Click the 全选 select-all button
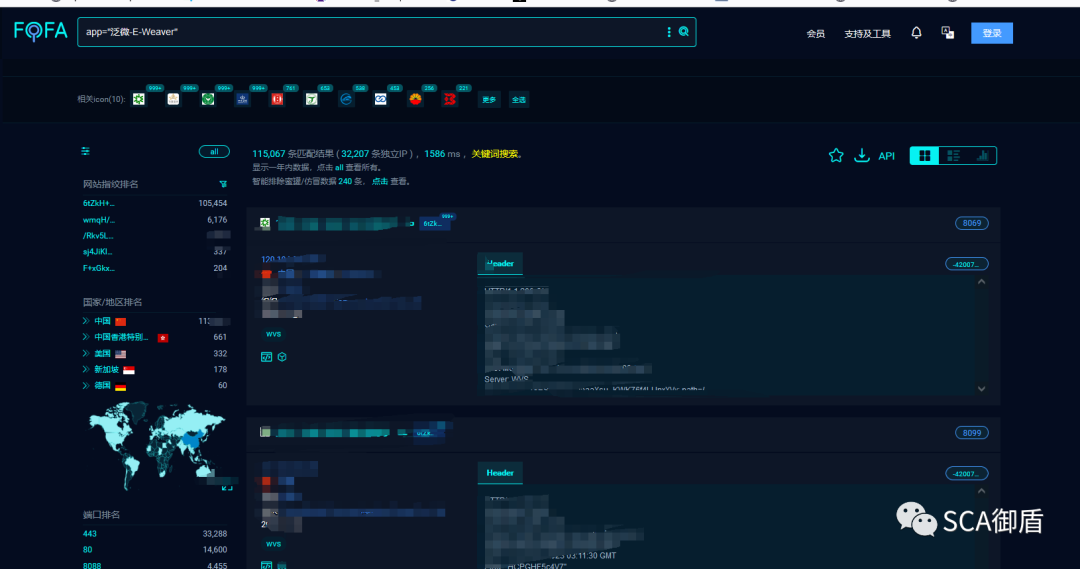1080x569 pixels. (519, 100)
